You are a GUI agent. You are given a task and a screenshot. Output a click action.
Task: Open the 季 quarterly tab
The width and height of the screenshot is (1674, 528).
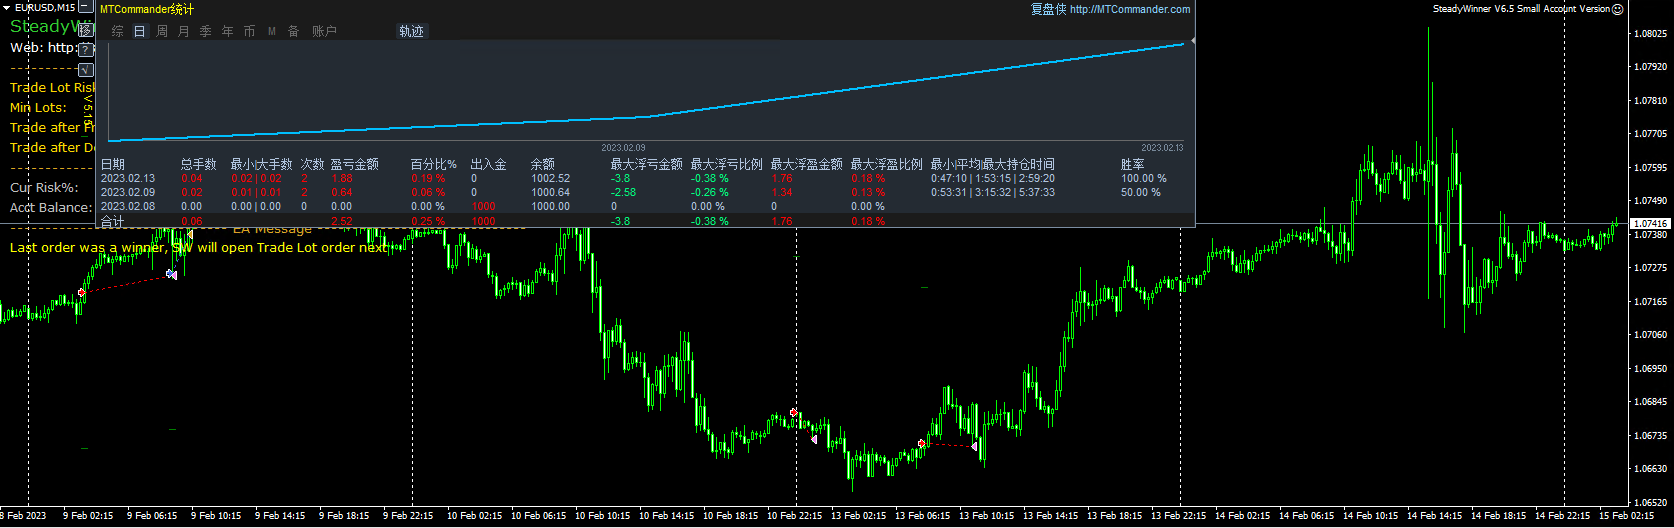click(206, 31)
